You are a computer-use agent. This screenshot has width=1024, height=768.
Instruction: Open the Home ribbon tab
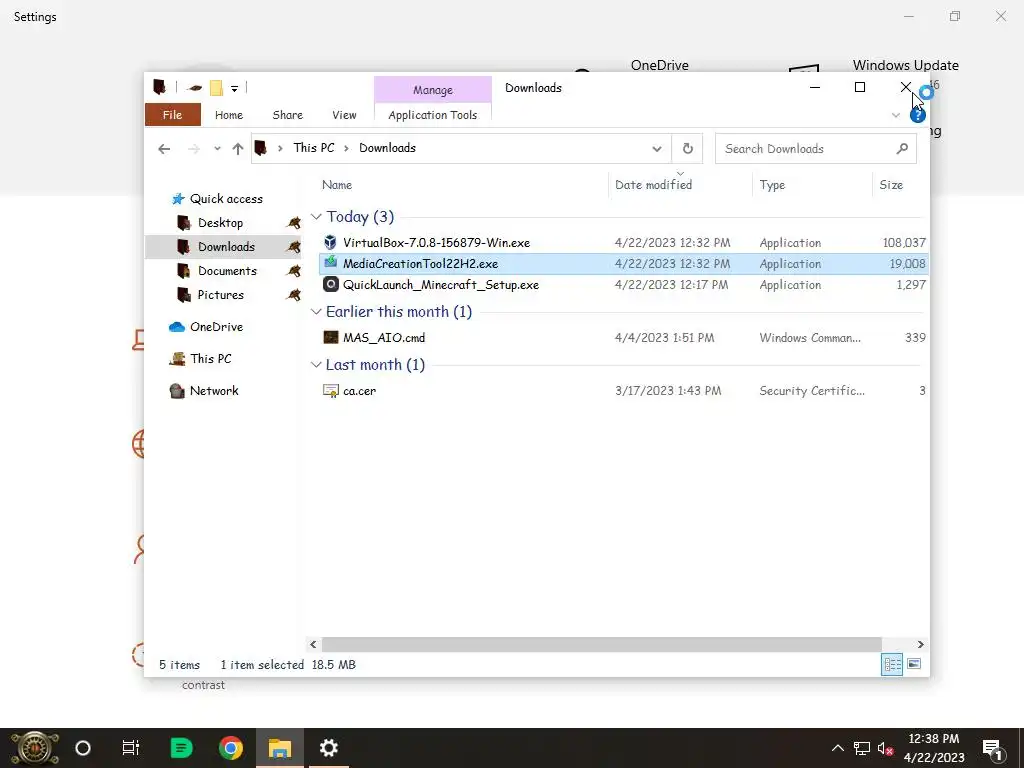[229, 115]
